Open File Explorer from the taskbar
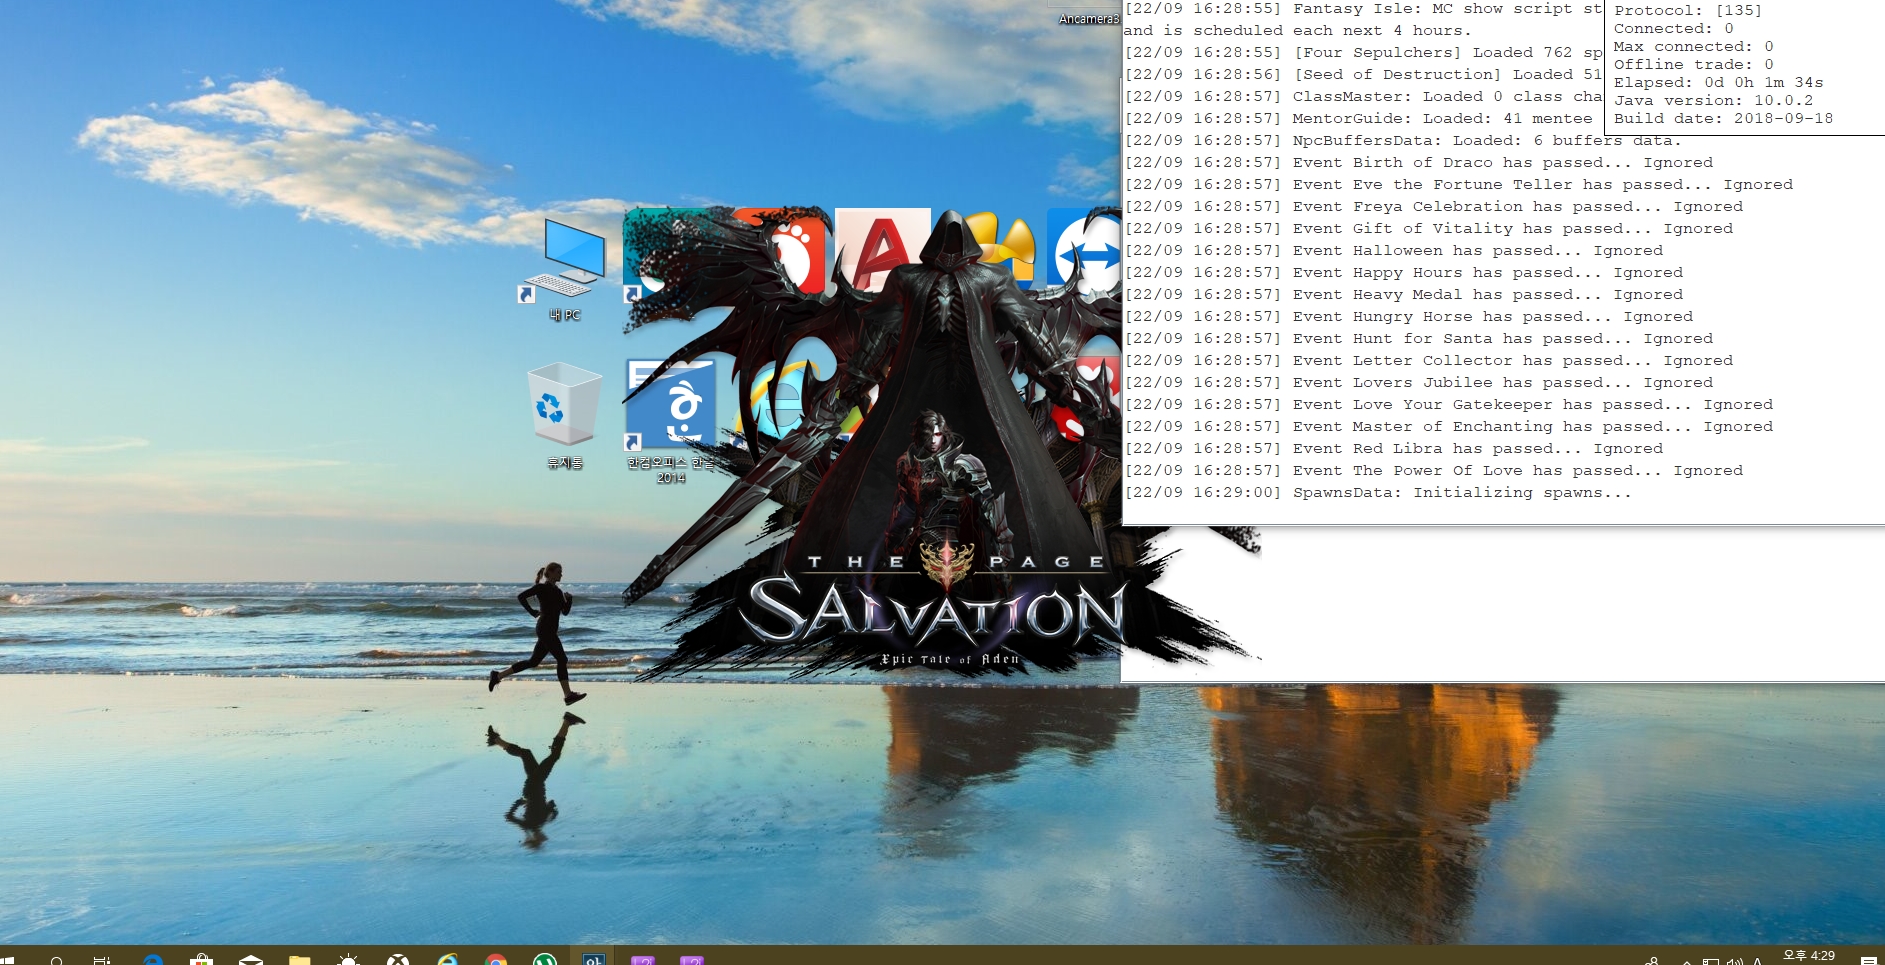 (x=300, y=960)
